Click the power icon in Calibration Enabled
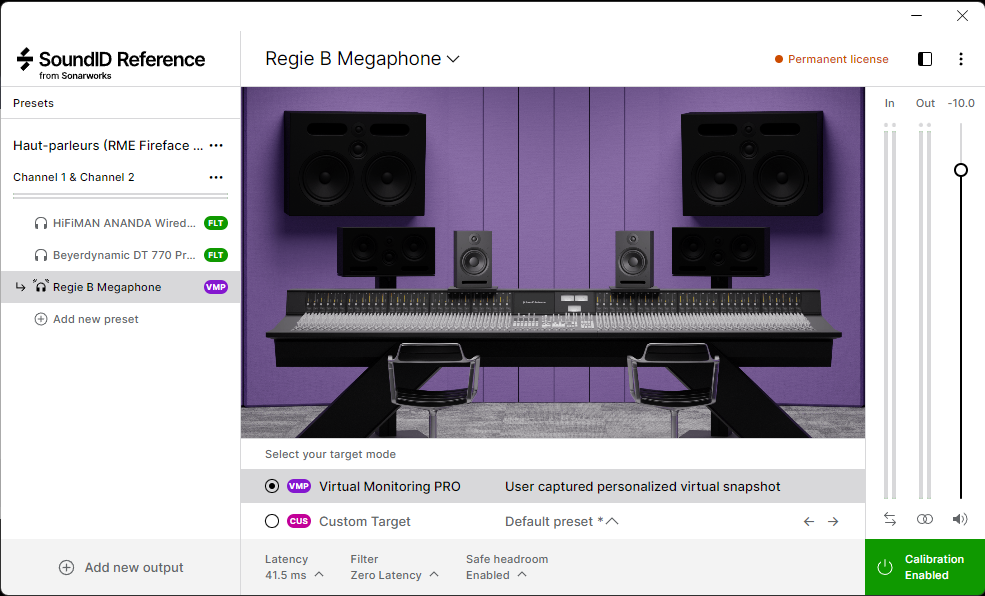 point(884,567)
